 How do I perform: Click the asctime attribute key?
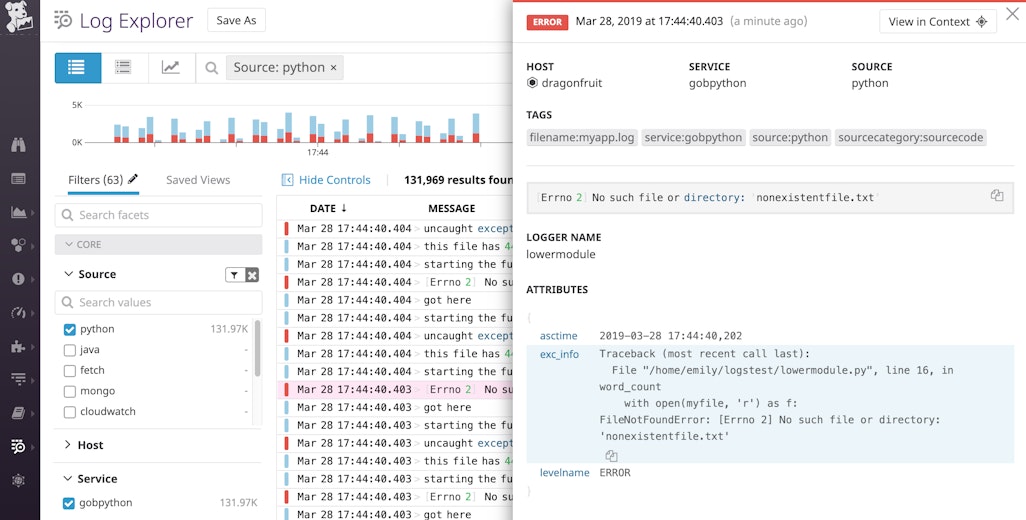(x=558, y=336)
